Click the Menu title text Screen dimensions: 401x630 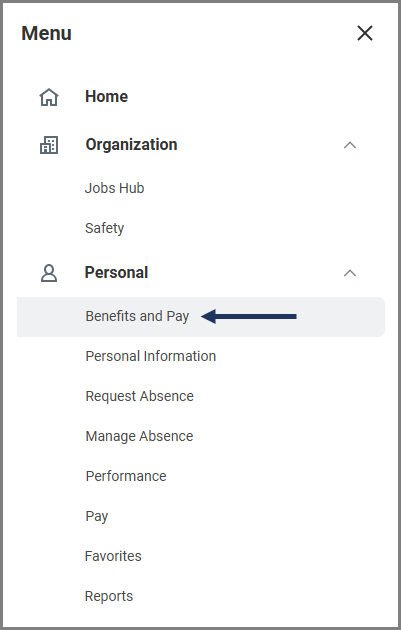tap(47, 33)
